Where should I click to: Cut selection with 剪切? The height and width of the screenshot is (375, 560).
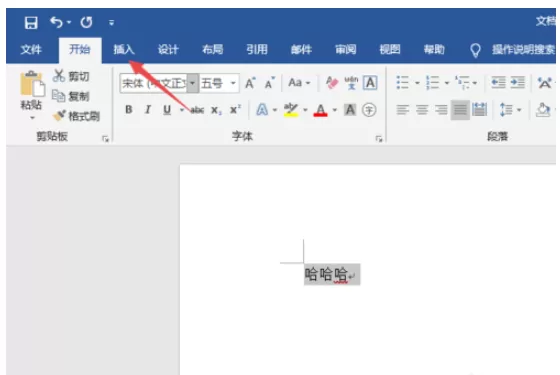71,76
